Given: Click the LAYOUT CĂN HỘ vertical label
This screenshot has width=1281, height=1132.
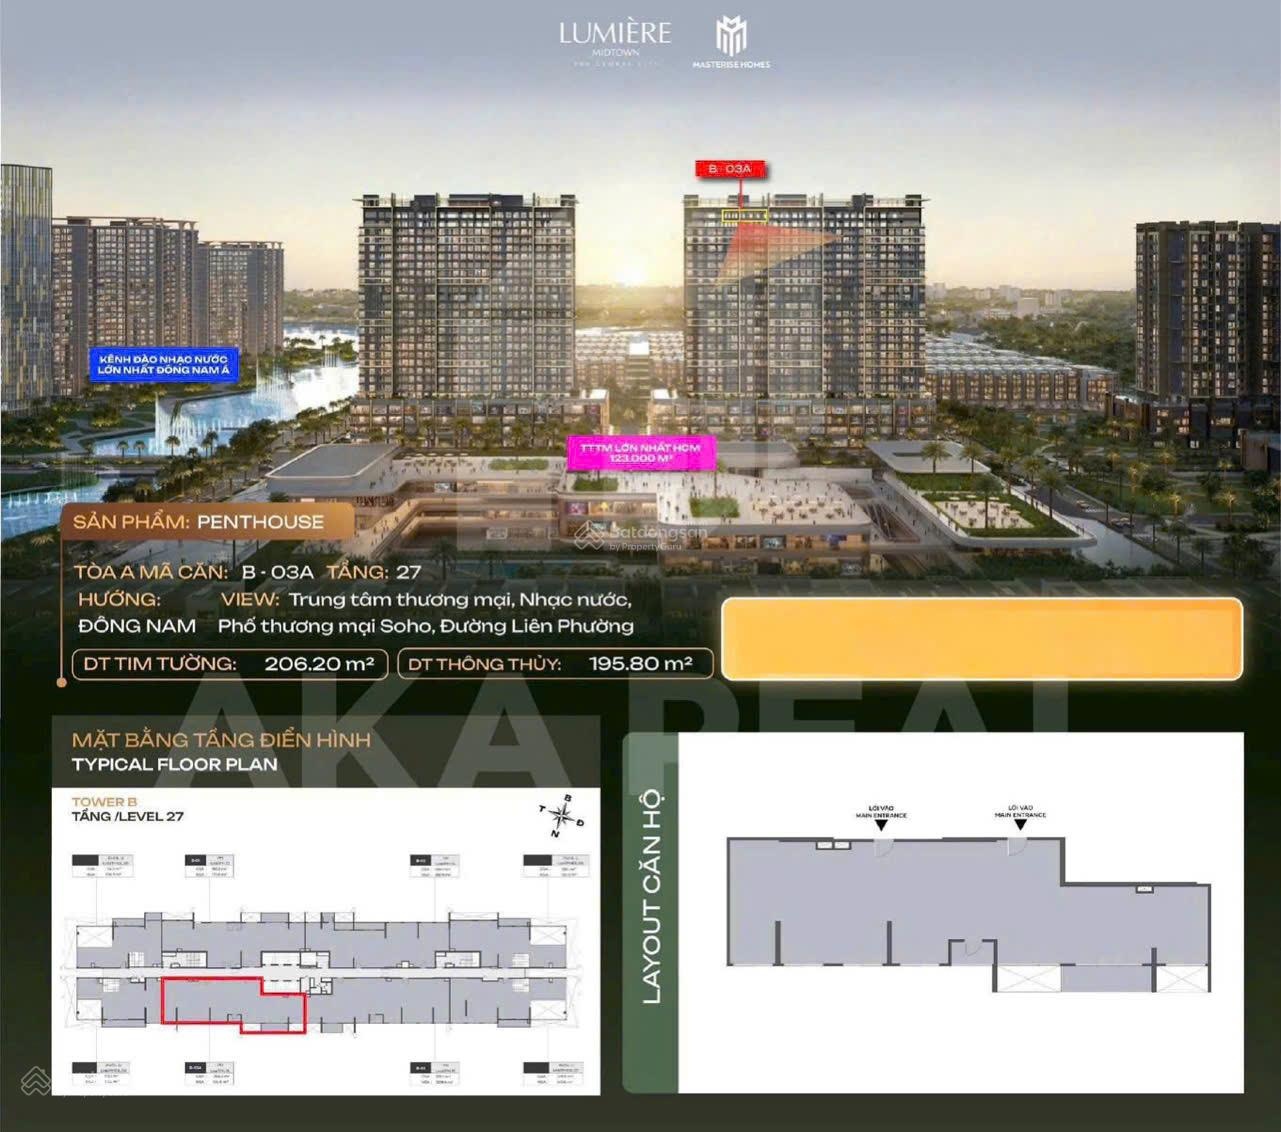Looking at the screenshot, I should point(651,896).
